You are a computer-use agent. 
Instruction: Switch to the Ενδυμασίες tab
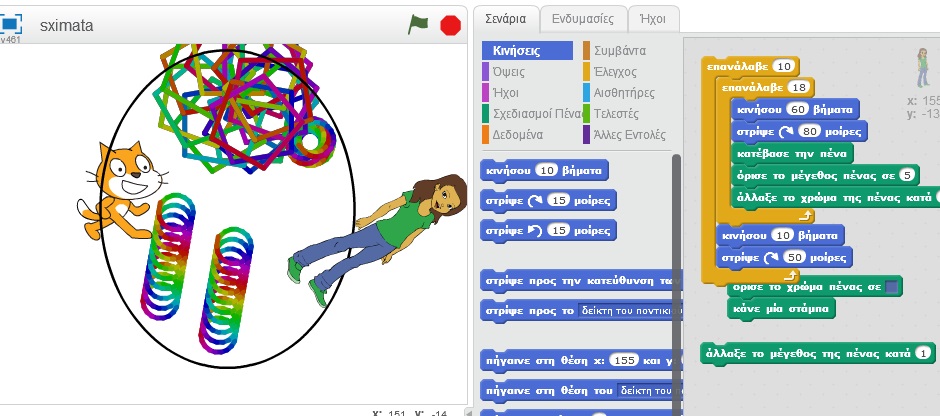point(583,18)
